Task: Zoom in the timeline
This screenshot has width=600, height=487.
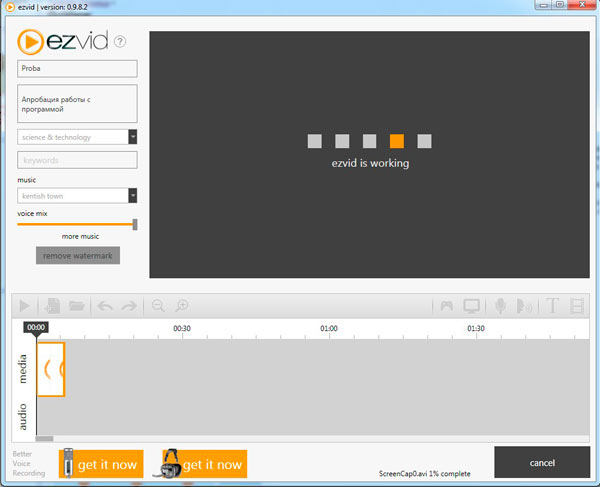Action: pyautogui.click(x=182, y=306)
